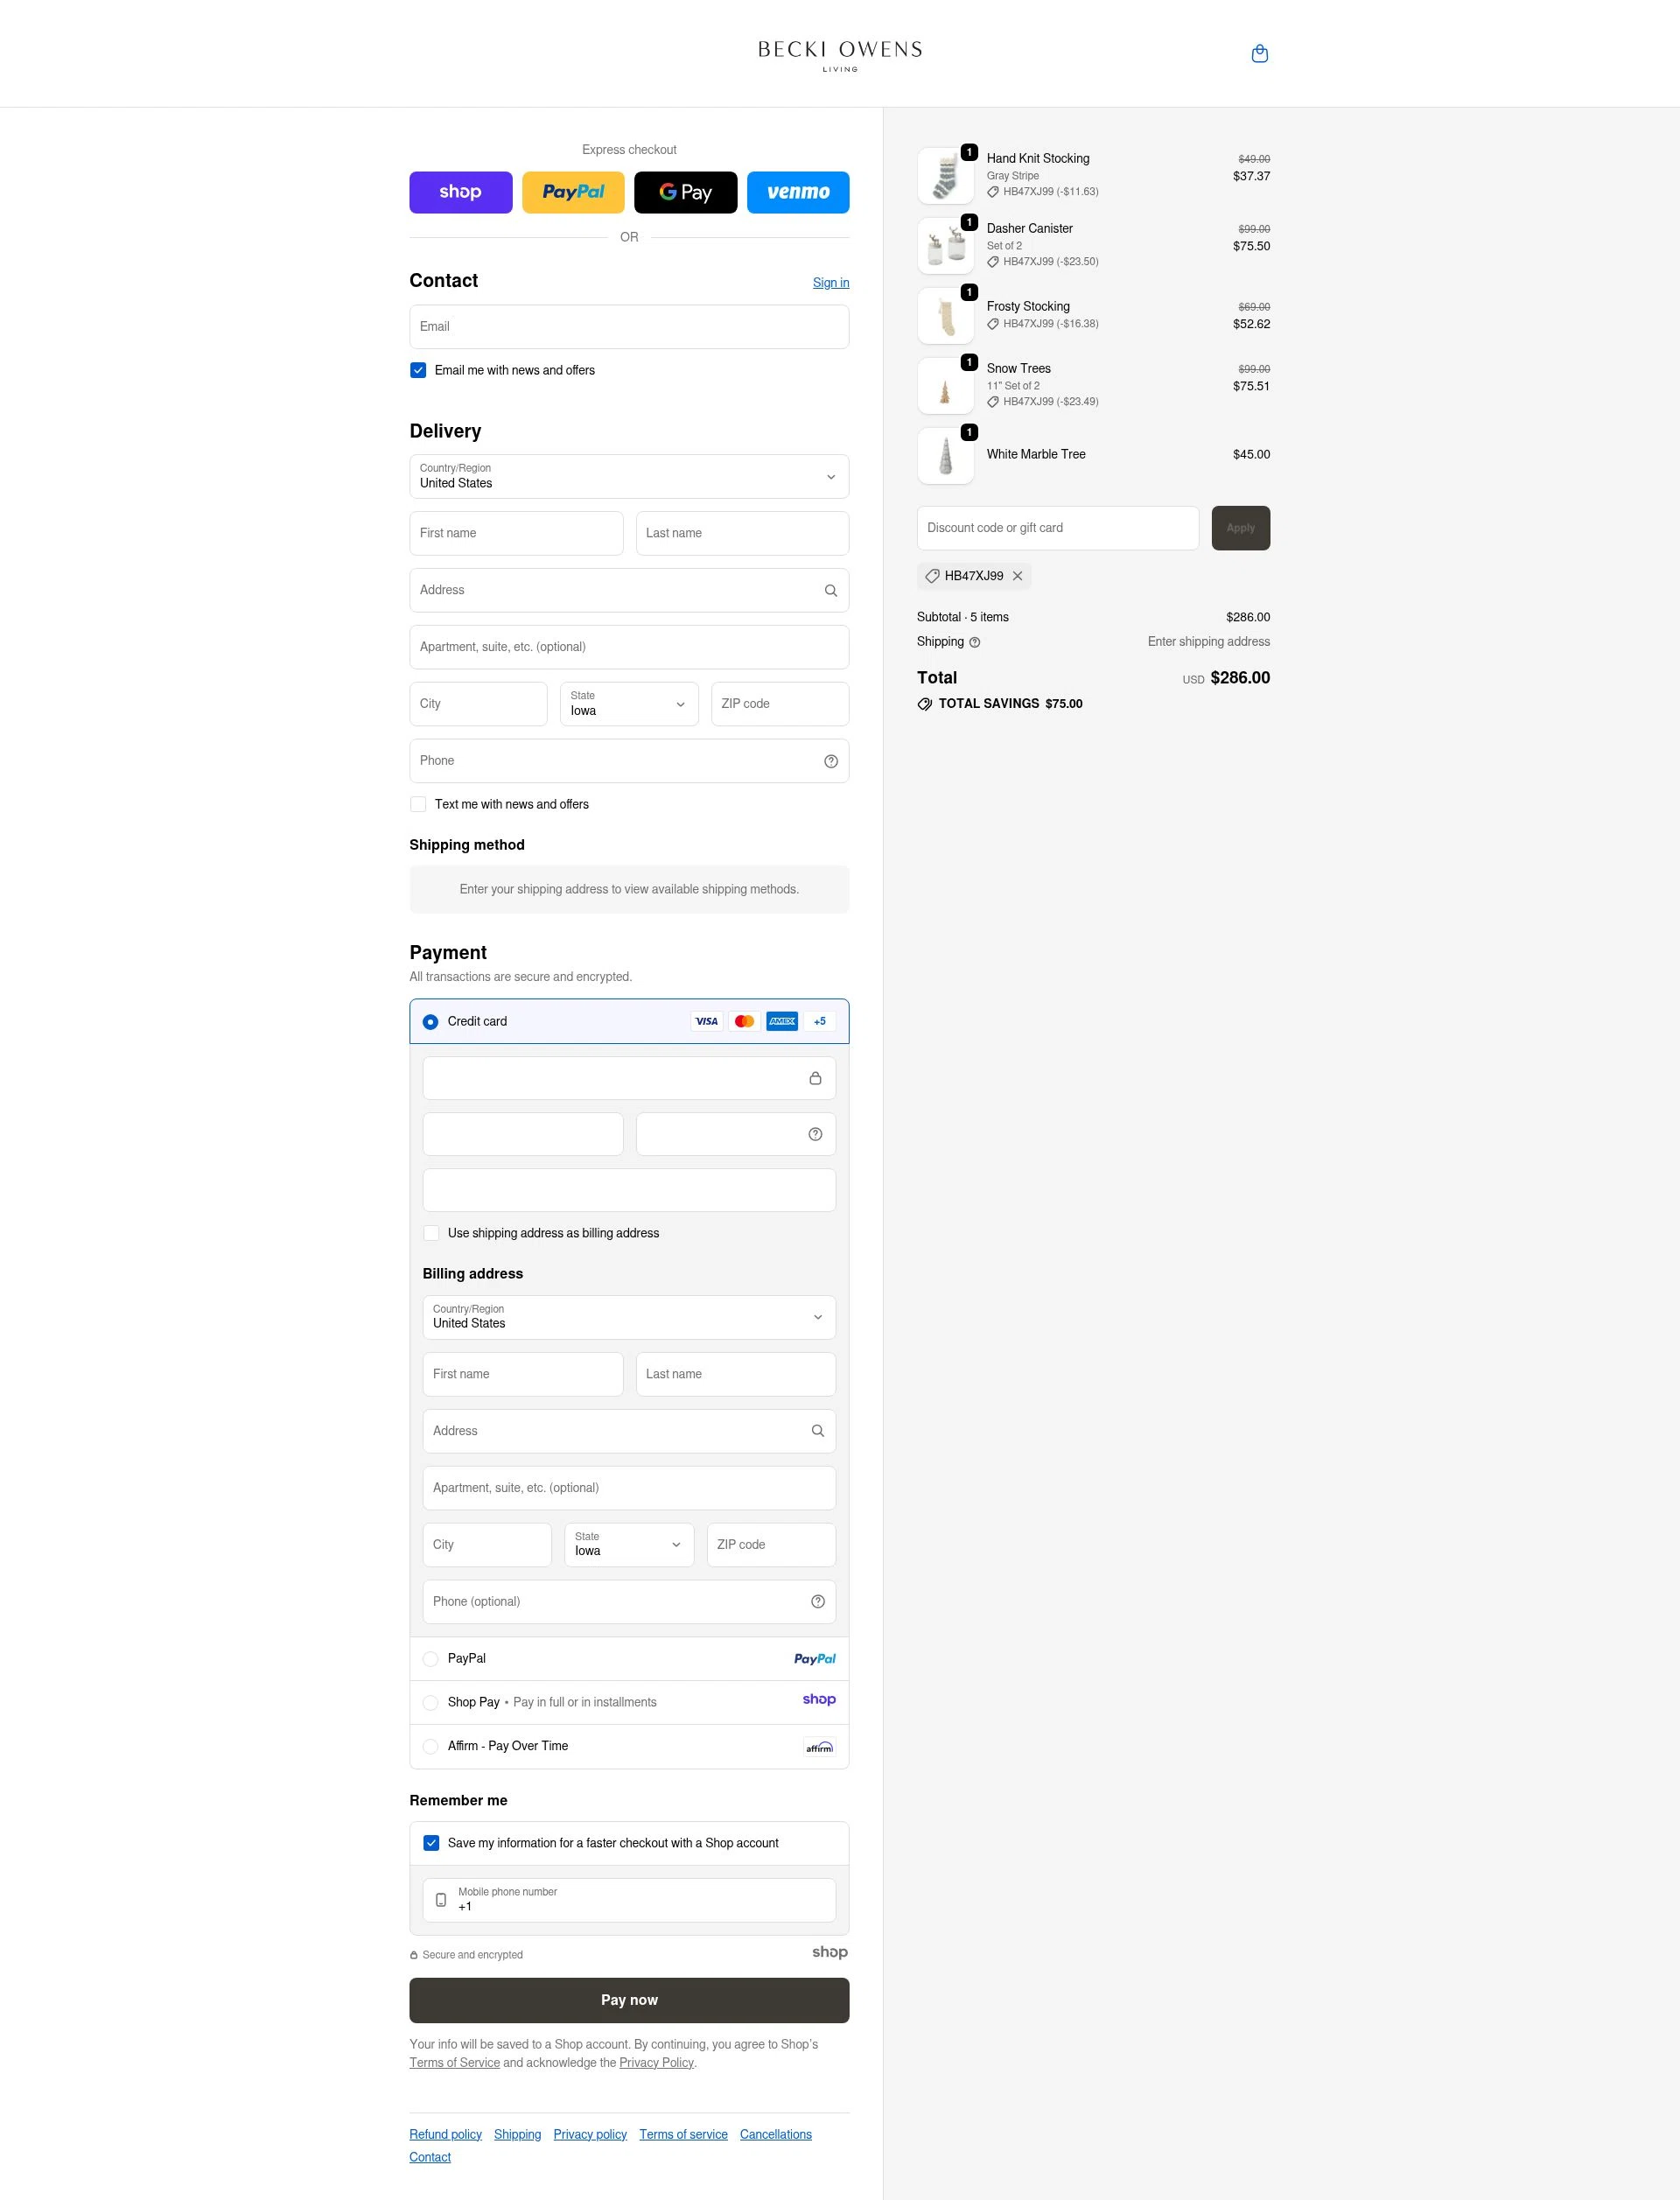Image resolution: width=1680 pixels, height=2200 pixels.
Task: Open the help tooltip on the Phone field
Action: click(831, 761)
